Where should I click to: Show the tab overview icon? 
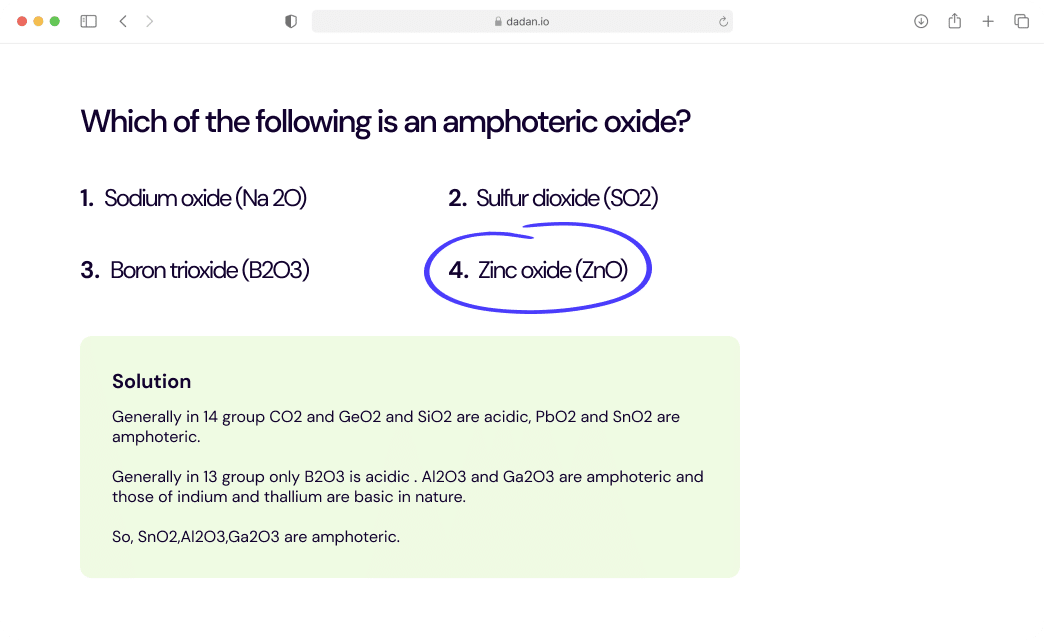1021,21
